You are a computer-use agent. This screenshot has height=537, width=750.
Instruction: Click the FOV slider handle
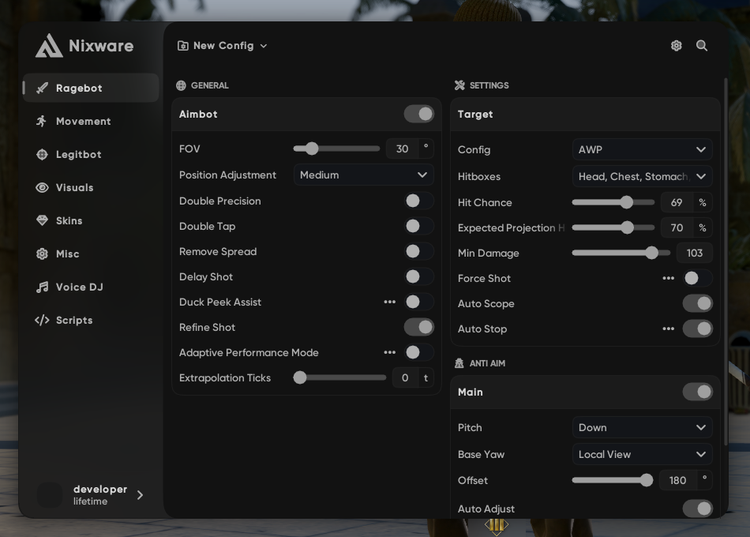click(x=311, y=149)
